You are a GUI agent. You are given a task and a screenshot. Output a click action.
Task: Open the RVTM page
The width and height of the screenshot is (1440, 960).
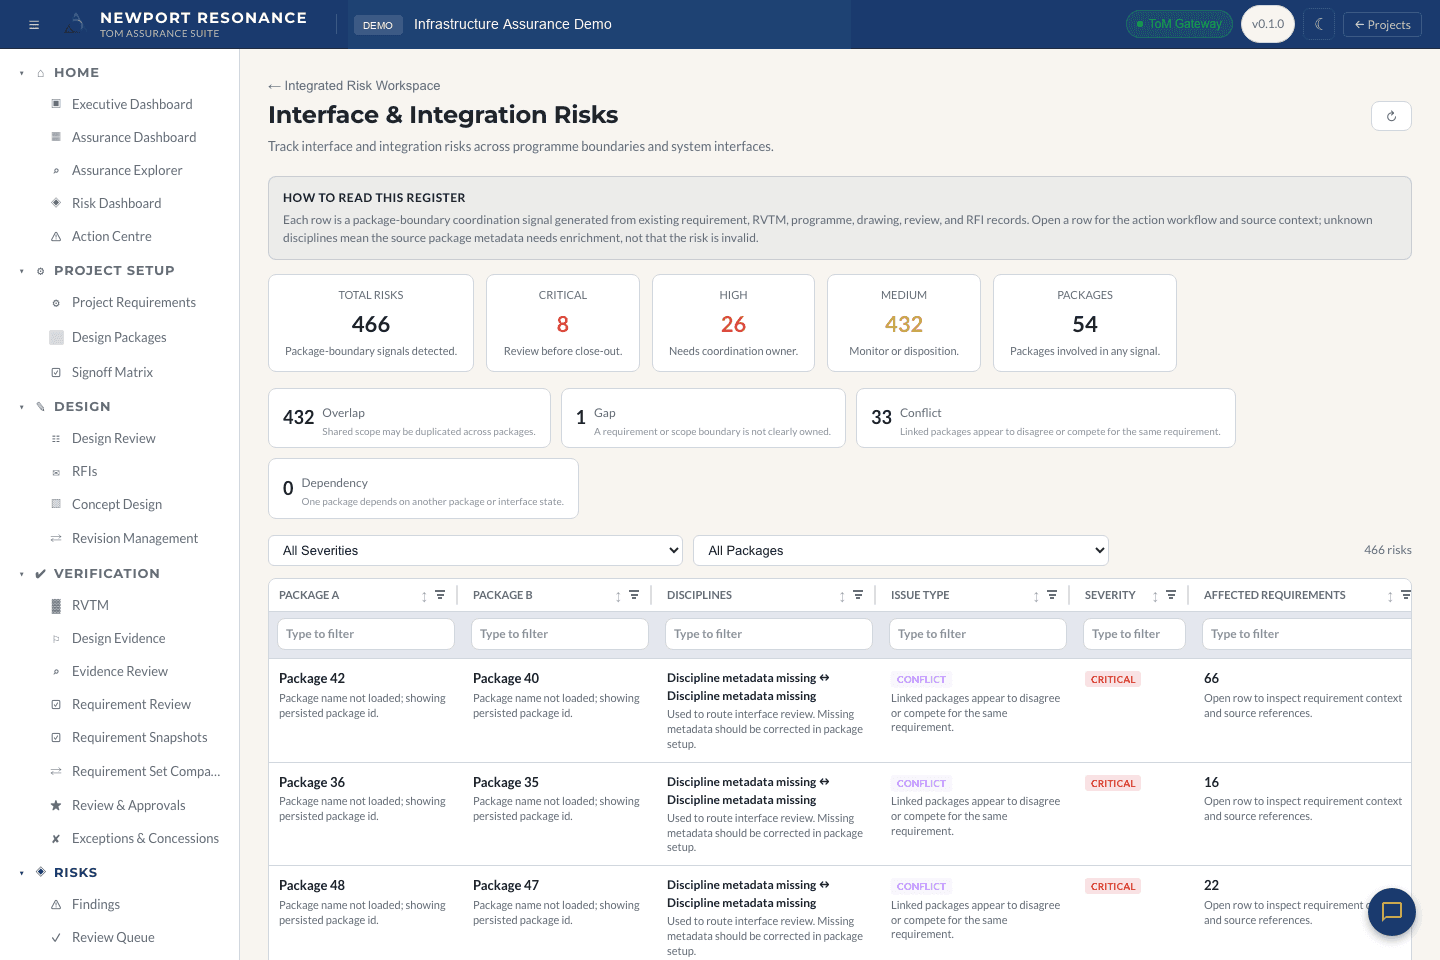(x=90, y=605)
